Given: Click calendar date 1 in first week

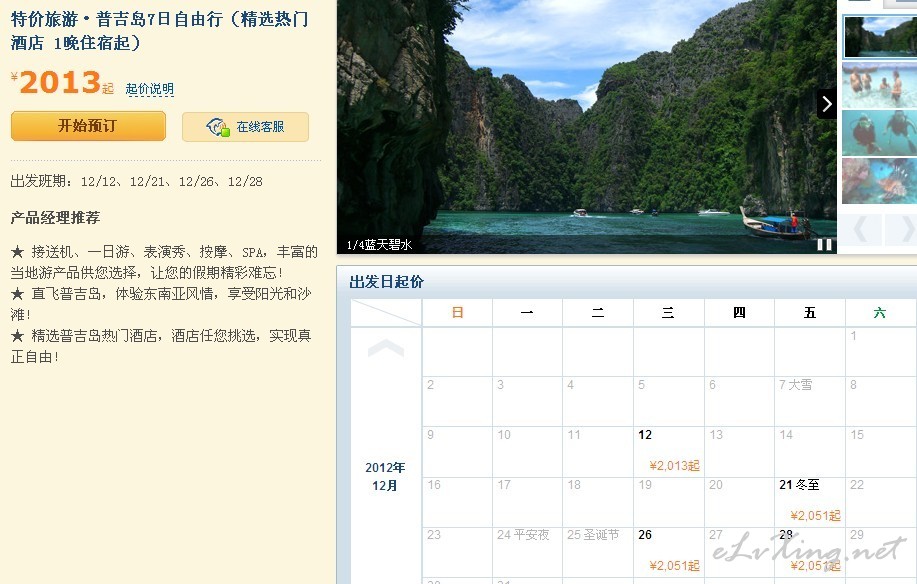Looking at the screenshot, I should coord(854,336).
